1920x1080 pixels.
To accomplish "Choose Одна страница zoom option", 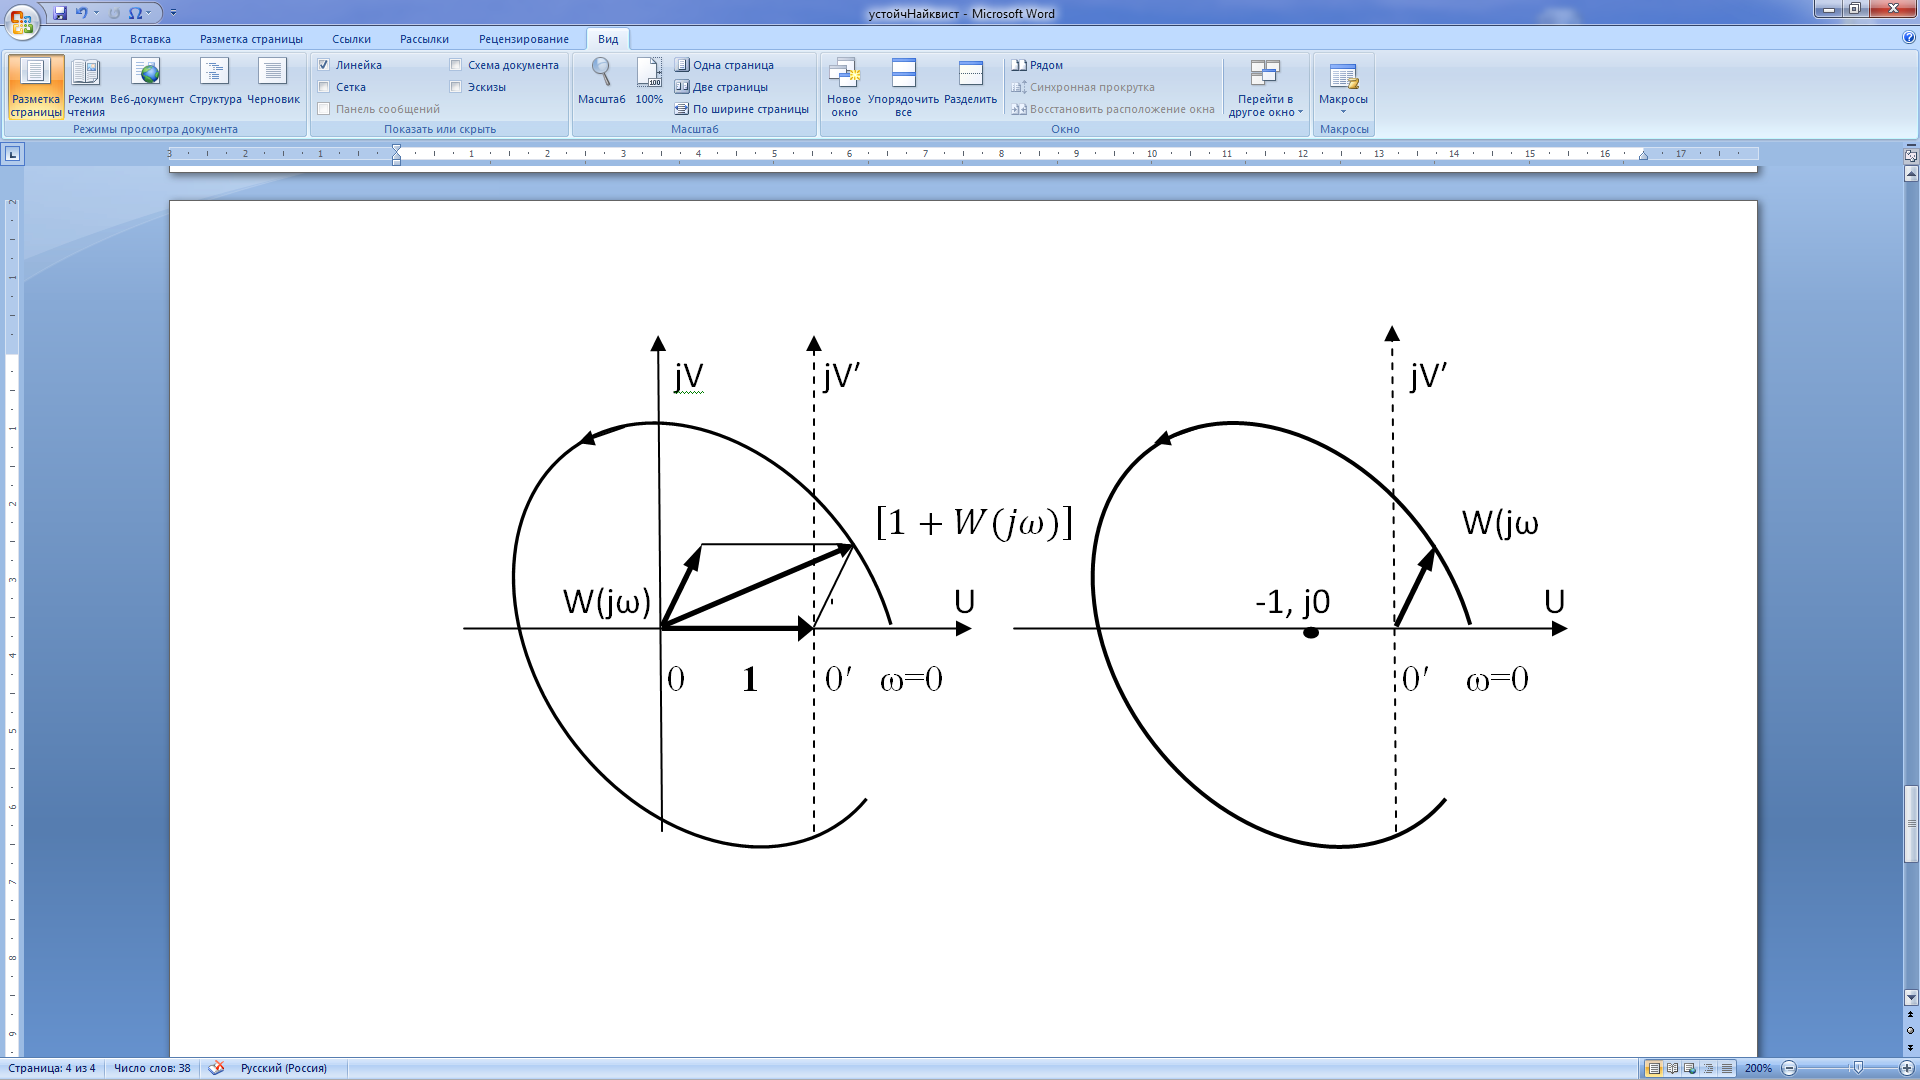I will 724,65.
